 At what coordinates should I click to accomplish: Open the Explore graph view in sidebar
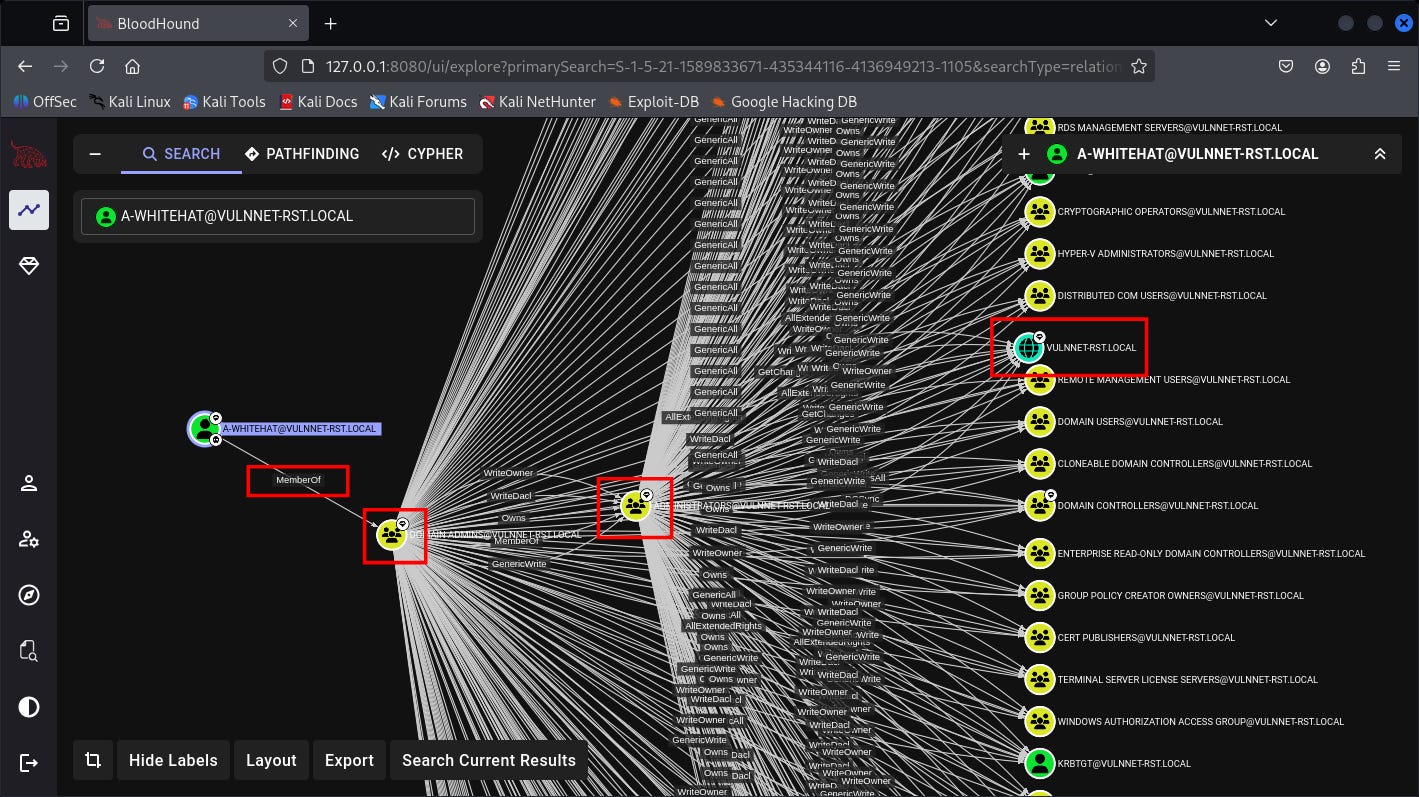coord(29,210)
